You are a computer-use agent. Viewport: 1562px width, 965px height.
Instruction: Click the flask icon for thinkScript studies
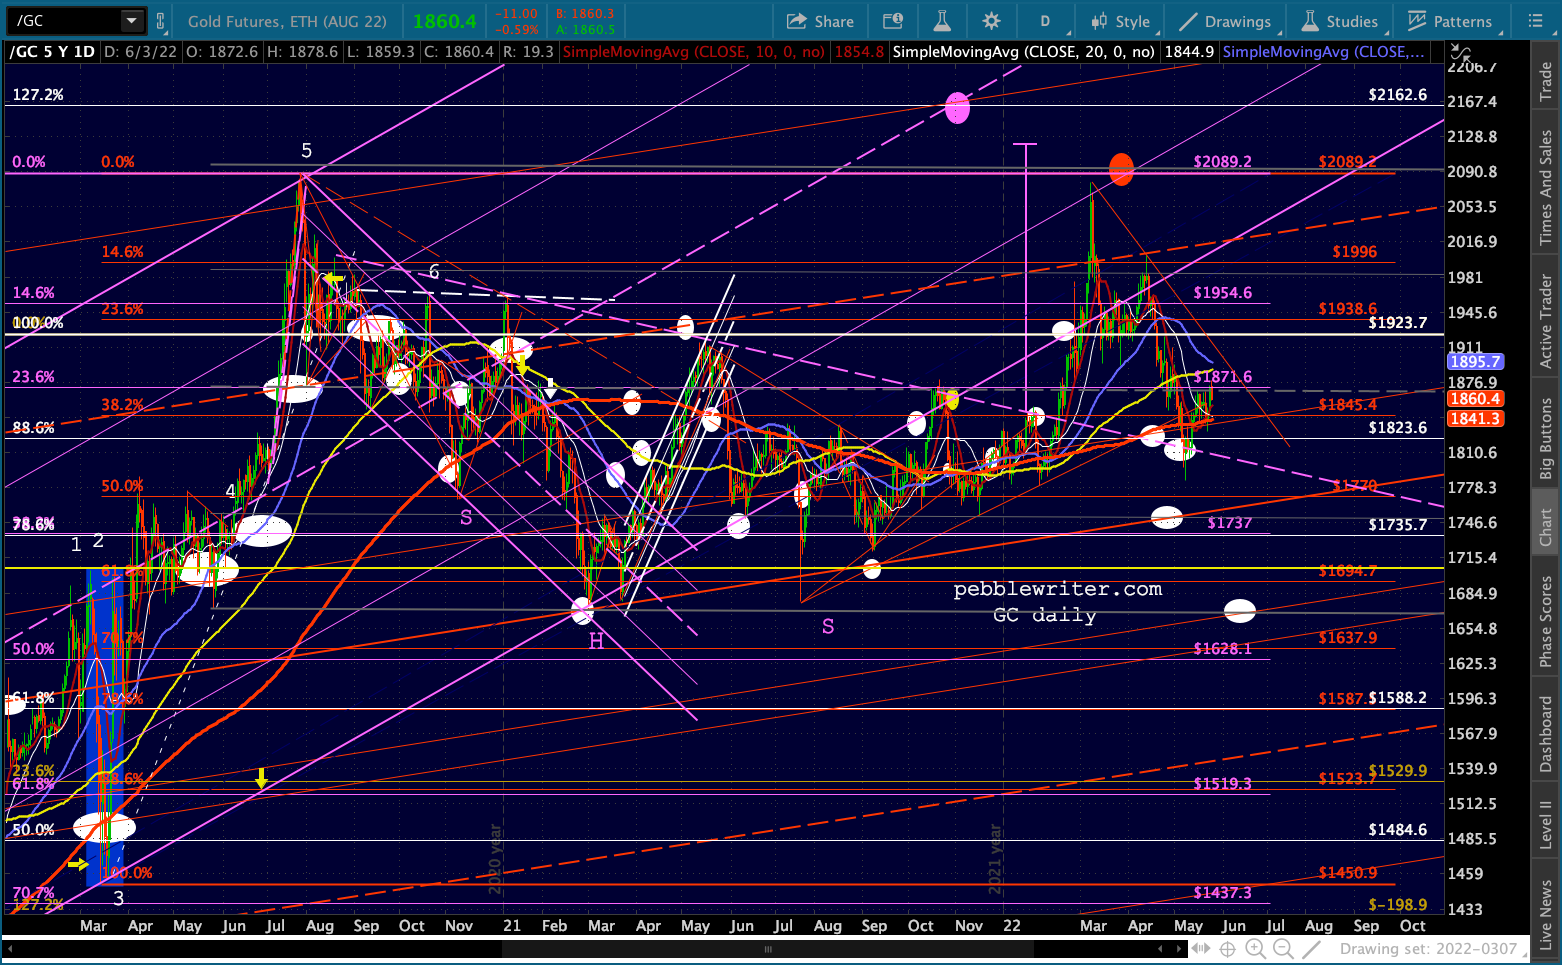click(x=942, y=21)
